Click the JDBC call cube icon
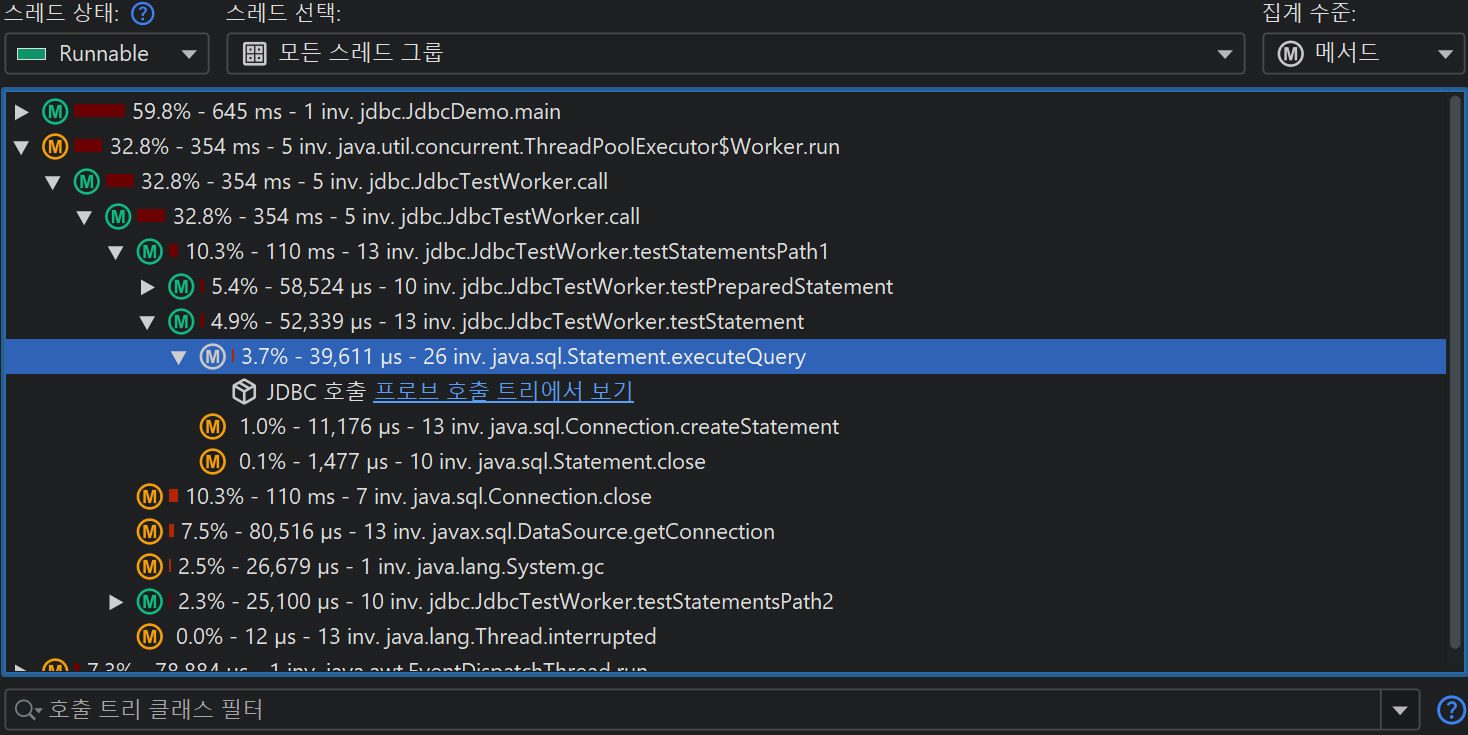Screen dimensions: 1468x735 tap(244, 392)
